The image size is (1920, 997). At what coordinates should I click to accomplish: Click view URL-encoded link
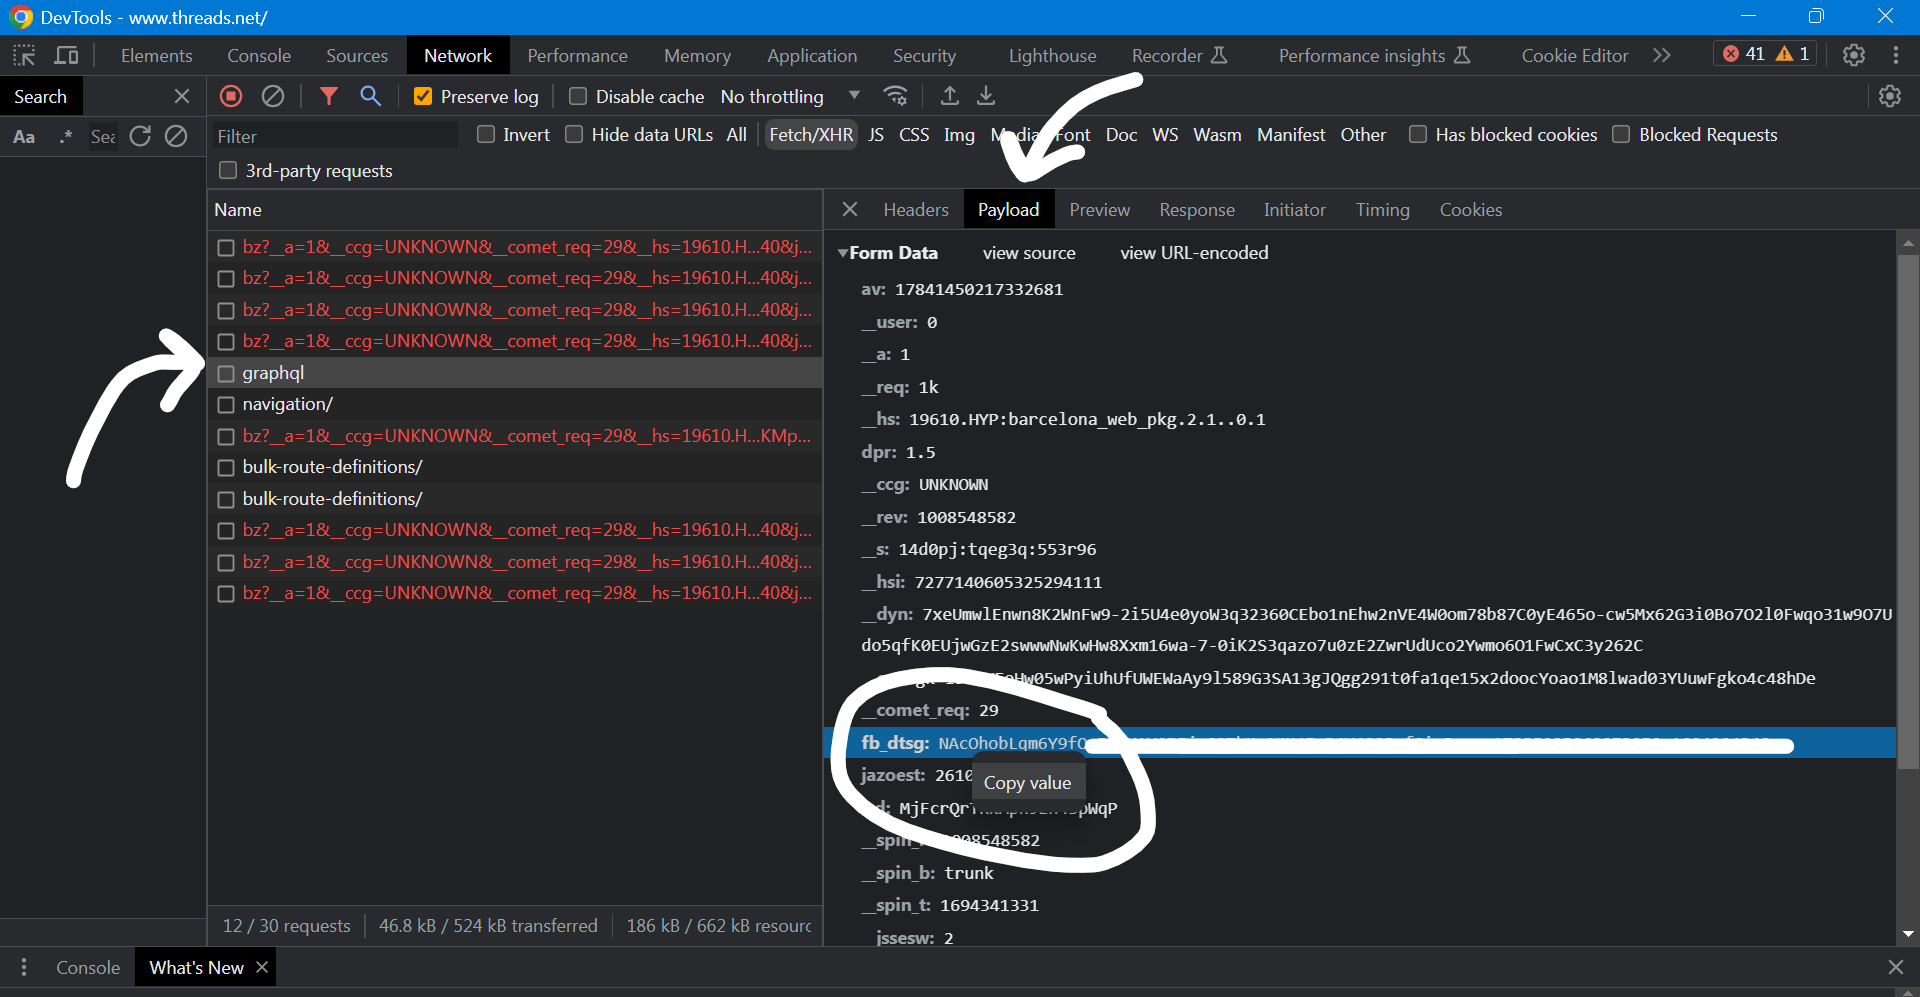pyautogui.click(x=1194, y=253)
